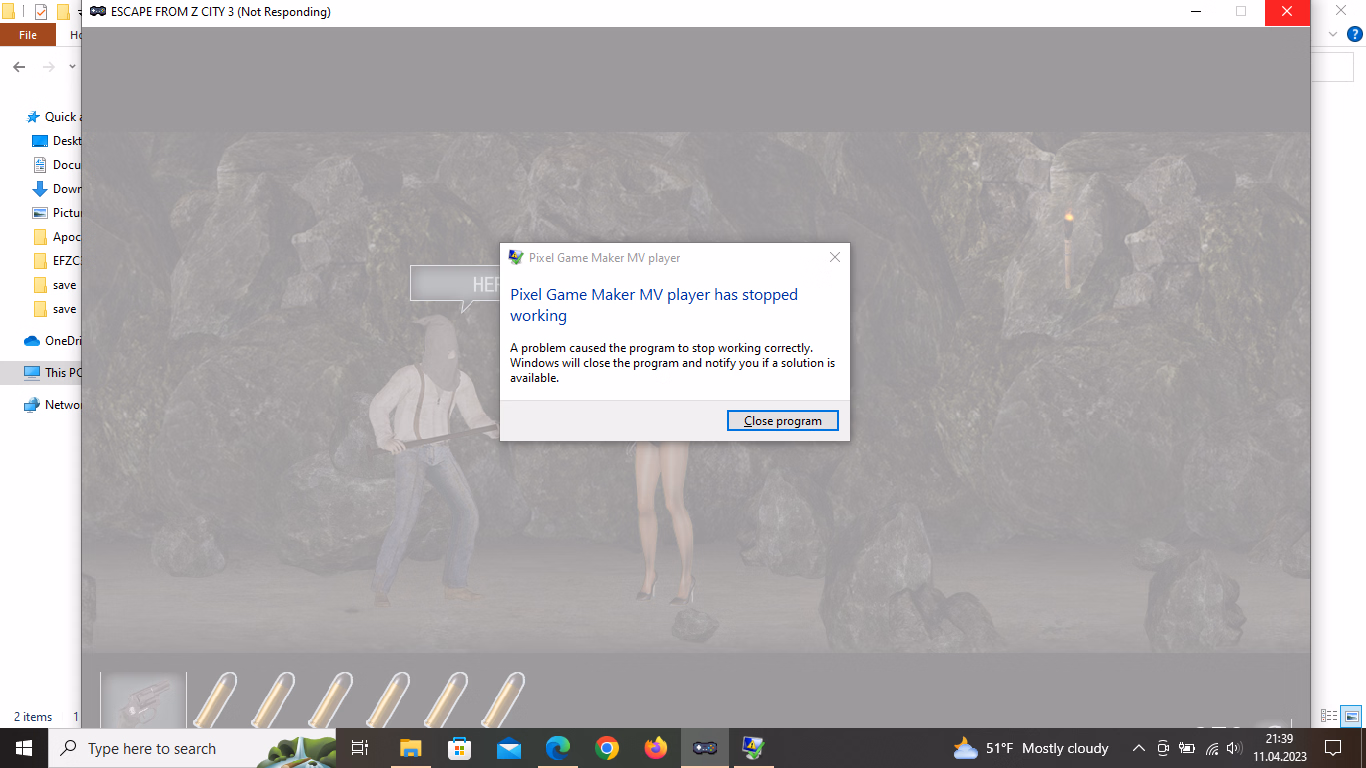This screenshot has width=1366, height=768.
Task: Click the Pixel Game Maker error taskbar icon
Action: click(753, 748)
